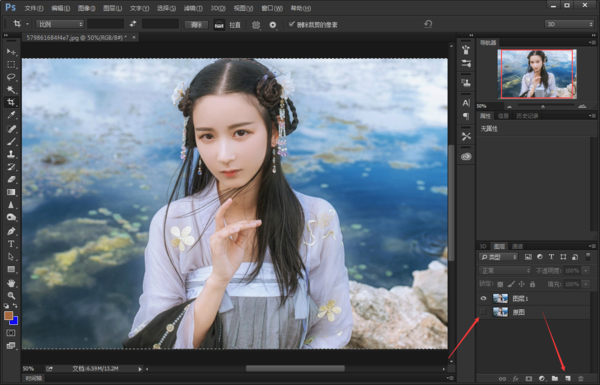This screenshot has width=600, height=385.
Task: Open the 3D workspace dropdown
Action: [x=569, y=24]
